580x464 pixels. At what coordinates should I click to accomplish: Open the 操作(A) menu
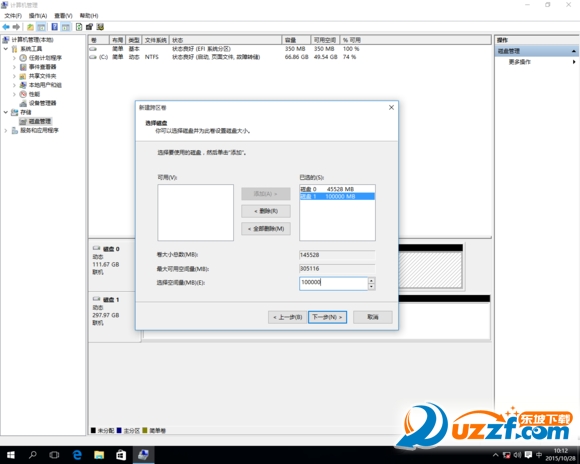click(38, 16)
